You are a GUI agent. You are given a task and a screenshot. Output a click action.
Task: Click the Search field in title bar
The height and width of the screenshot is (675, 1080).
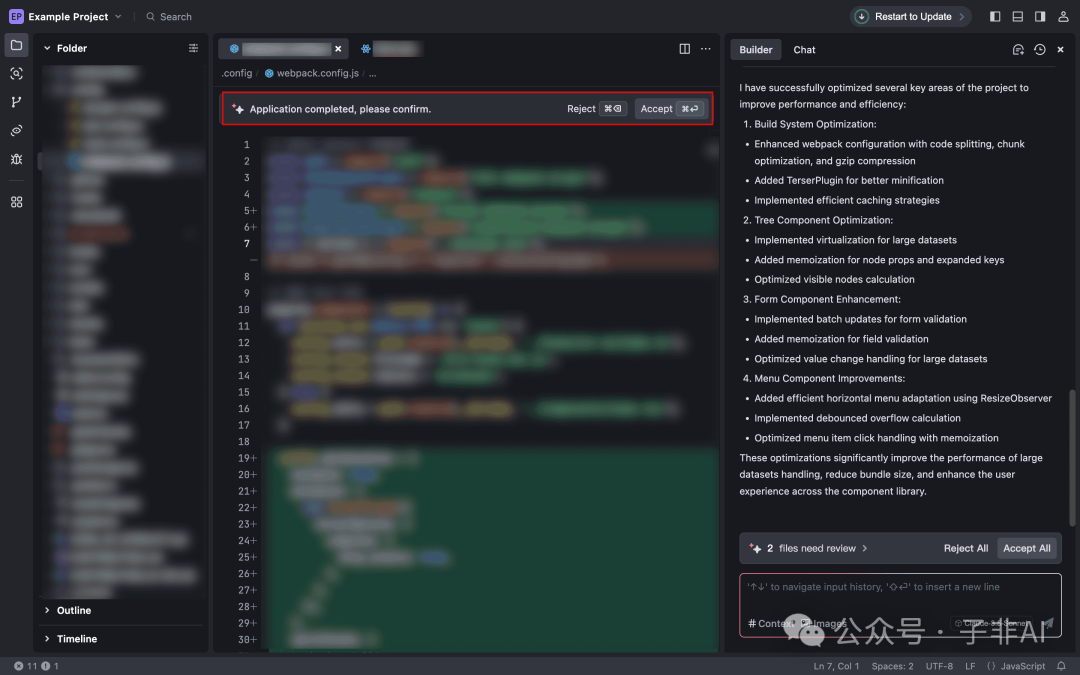169,17
